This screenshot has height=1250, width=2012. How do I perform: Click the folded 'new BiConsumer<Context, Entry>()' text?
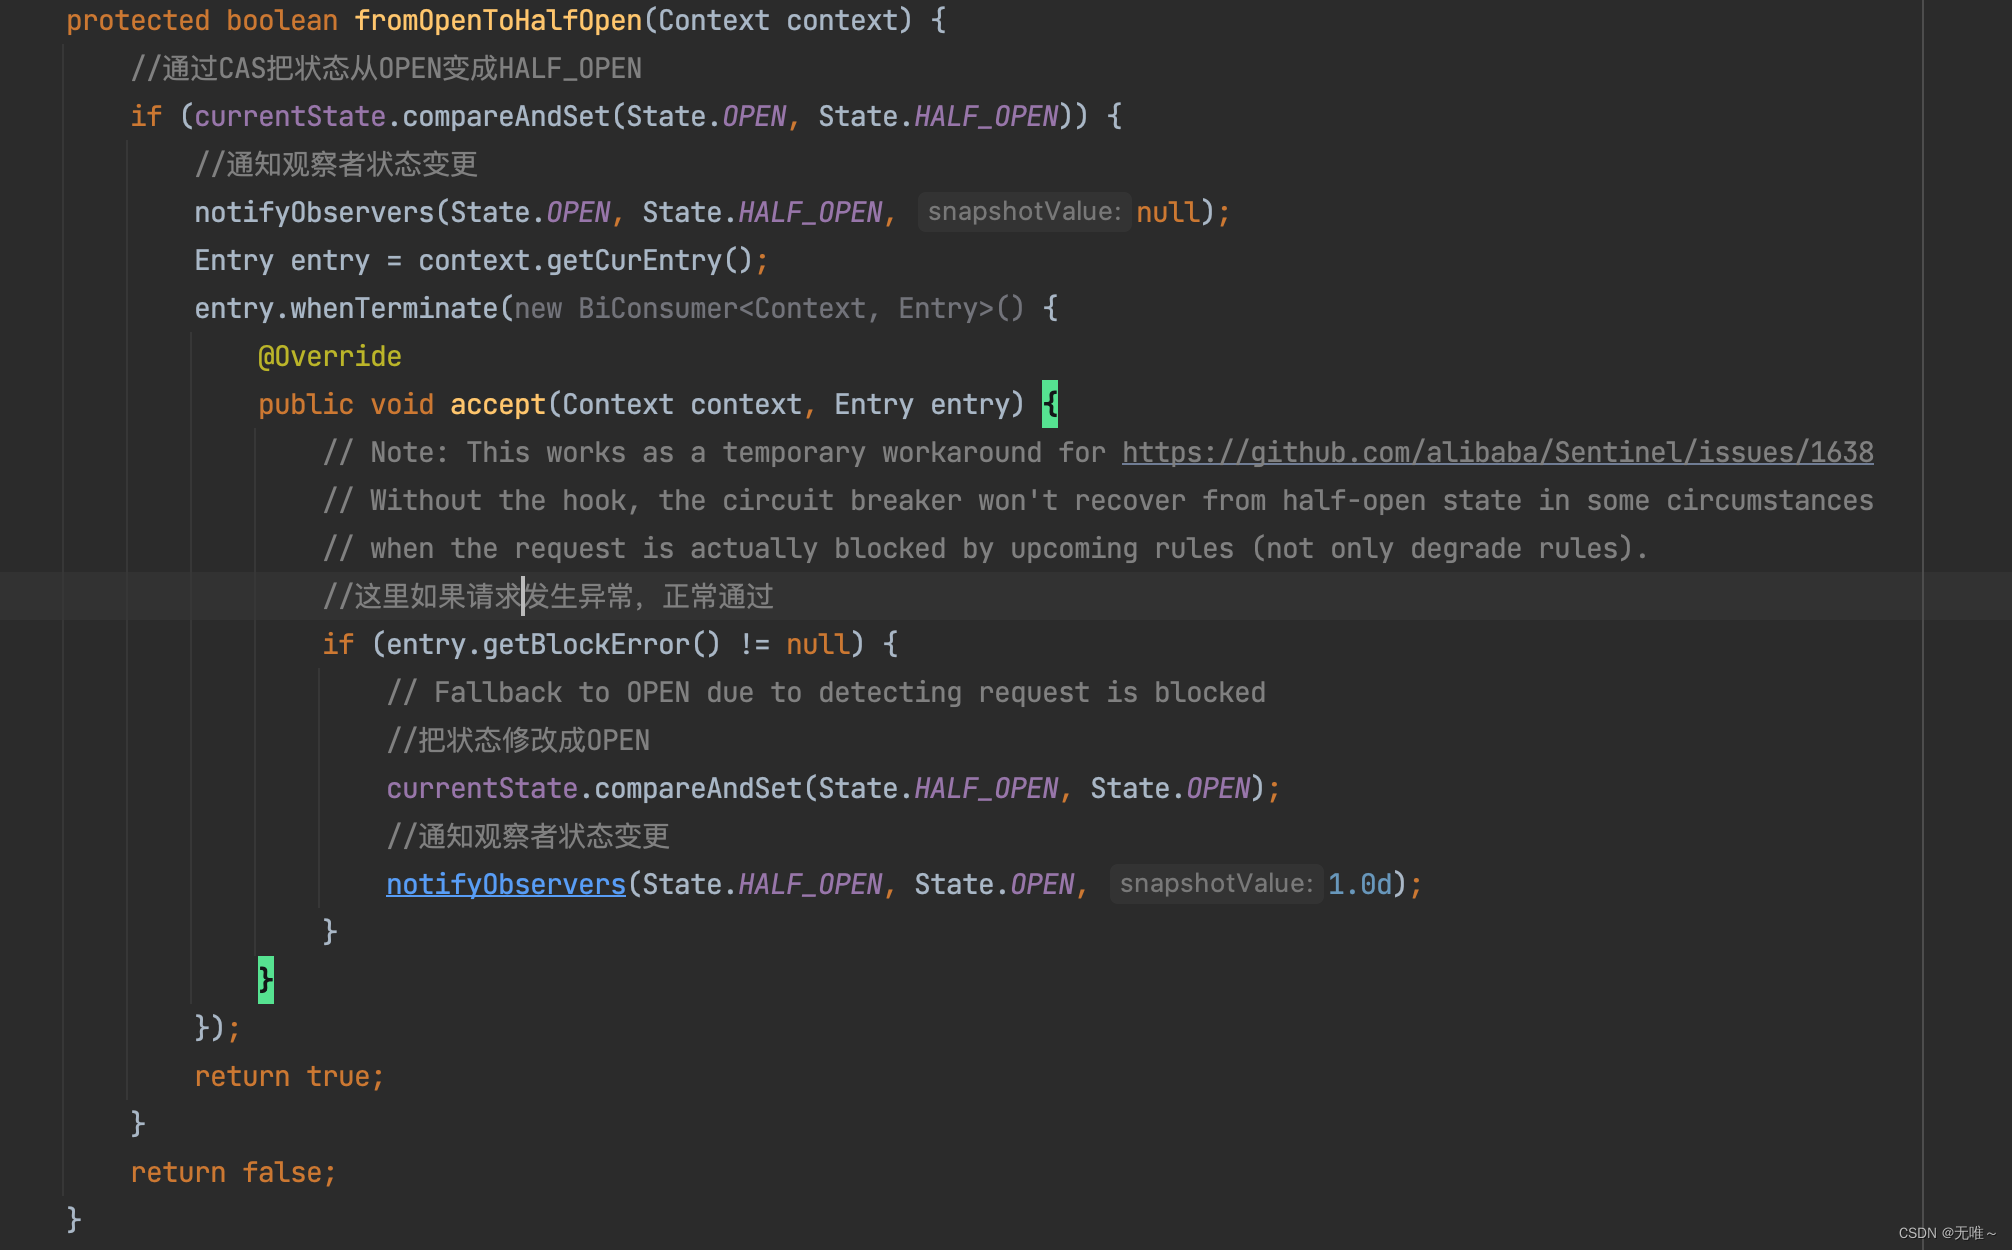click(x=770, y=308)
